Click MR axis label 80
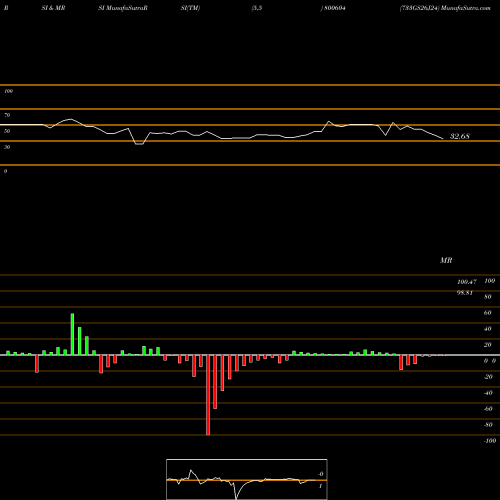 487,297
